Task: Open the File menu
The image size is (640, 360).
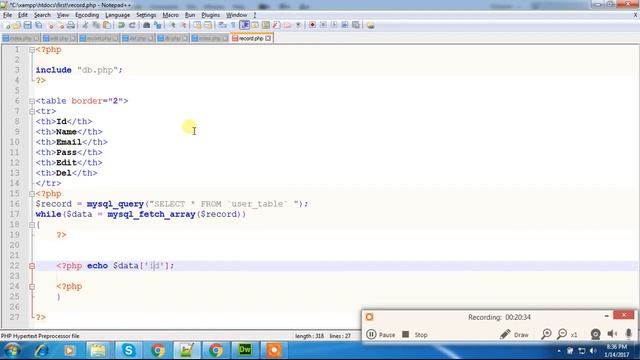Action: coord(7,15)
